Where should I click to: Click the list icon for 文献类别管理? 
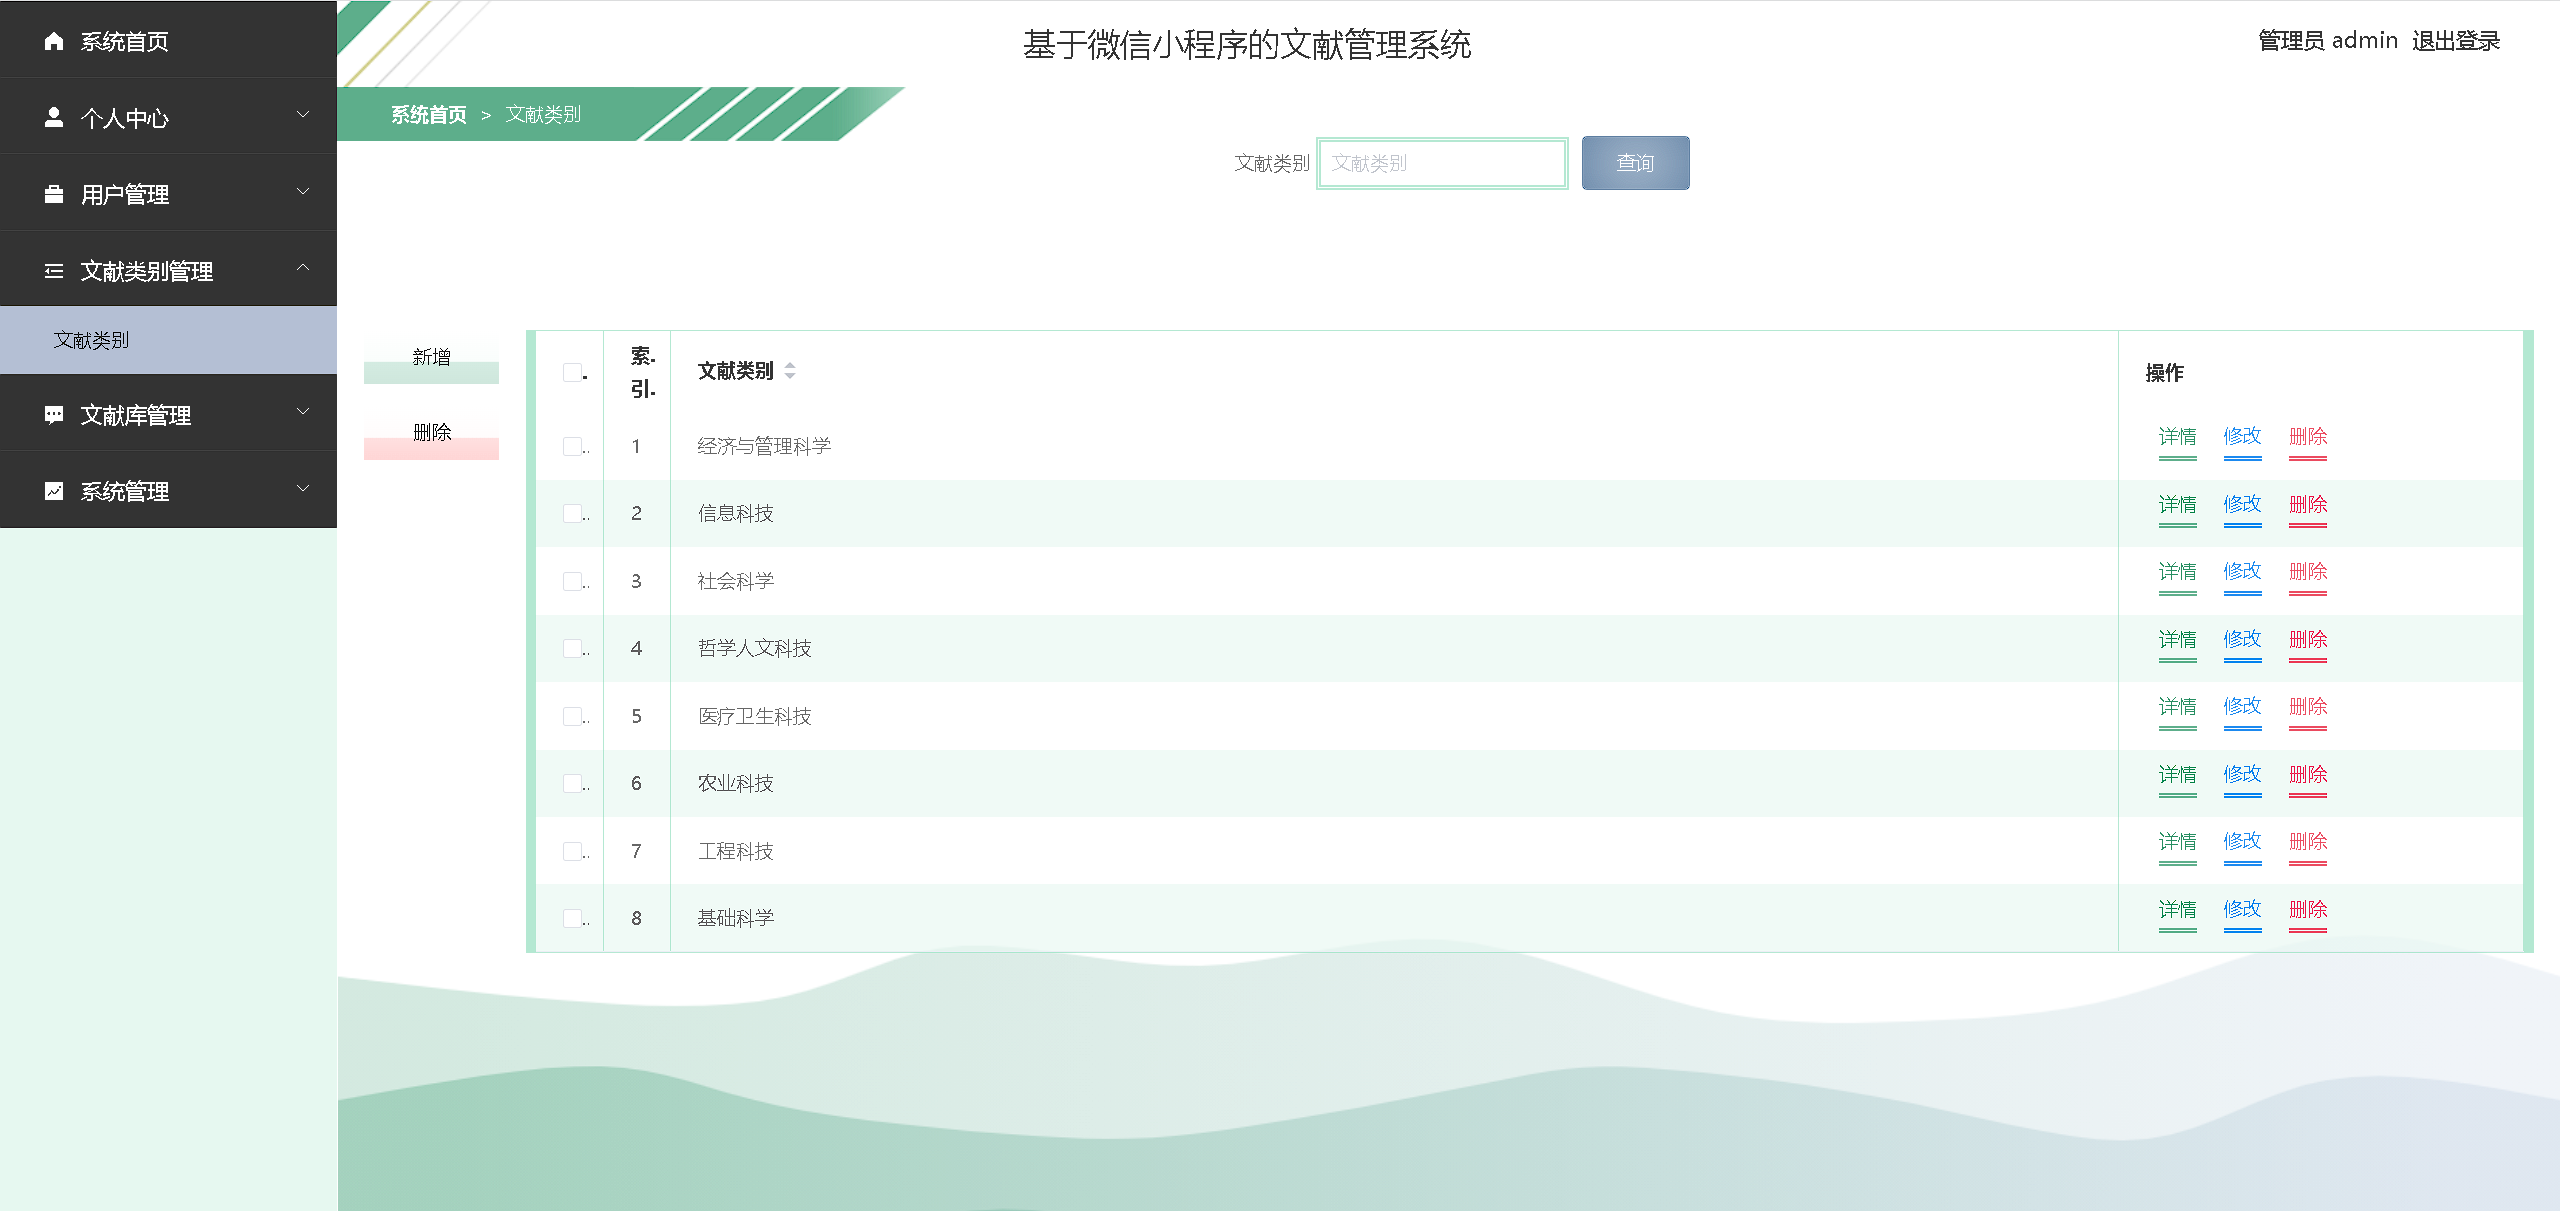[54, 271]
